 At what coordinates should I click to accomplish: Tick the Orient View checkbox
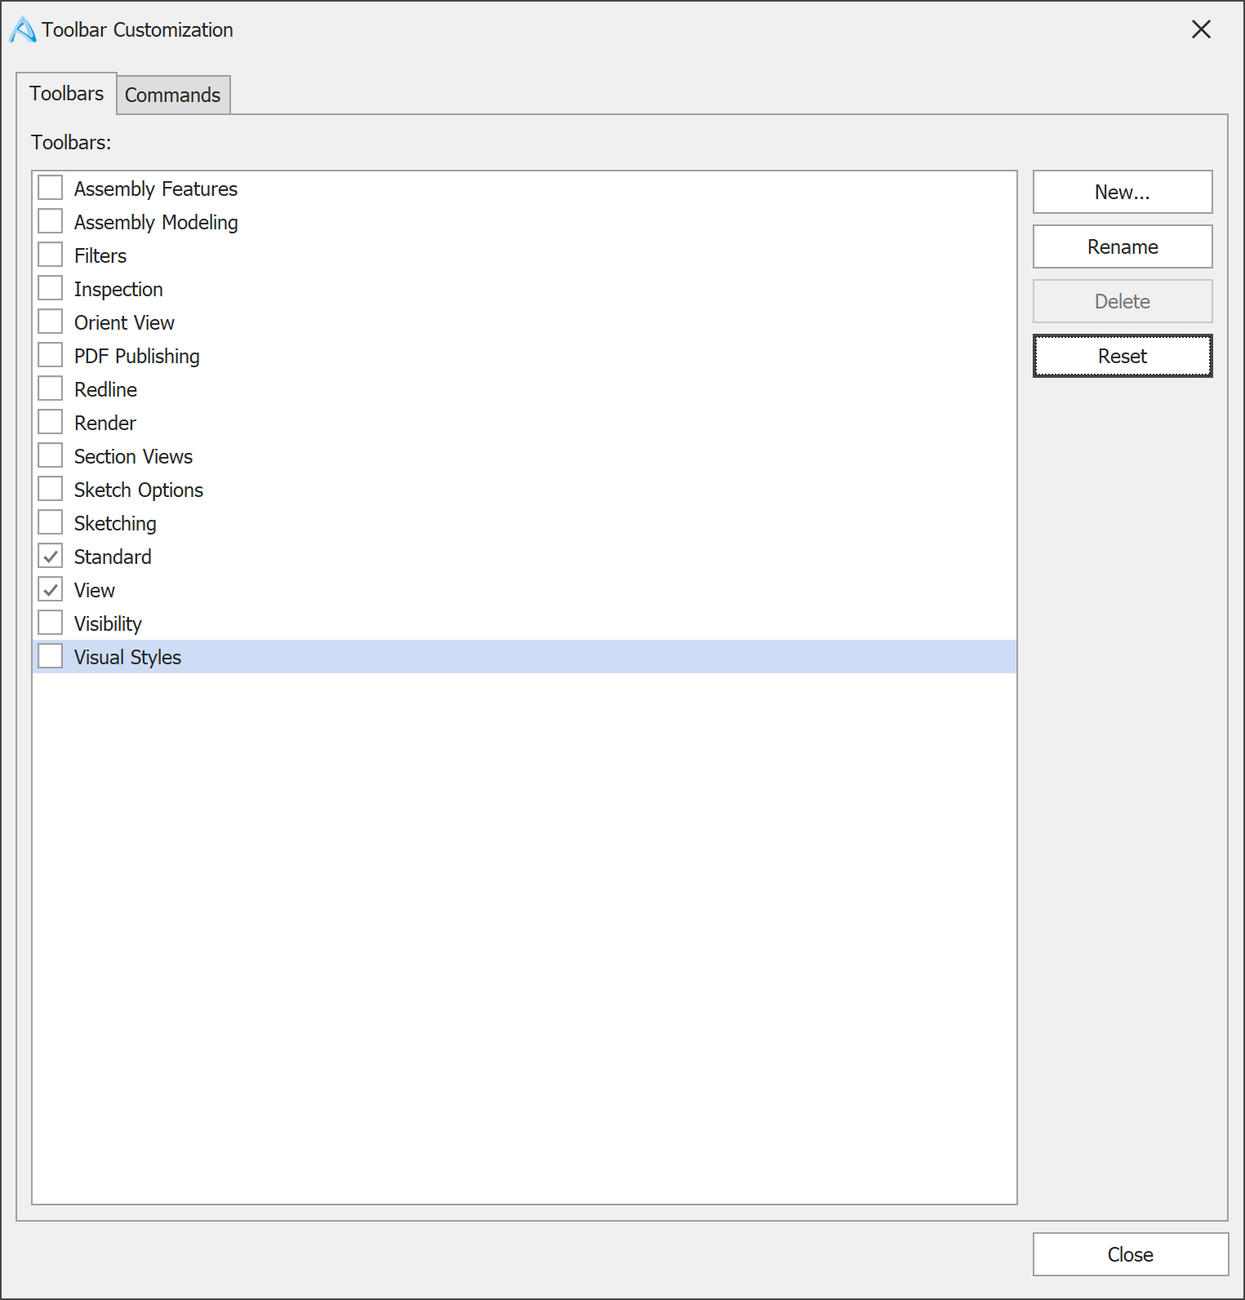50,322
